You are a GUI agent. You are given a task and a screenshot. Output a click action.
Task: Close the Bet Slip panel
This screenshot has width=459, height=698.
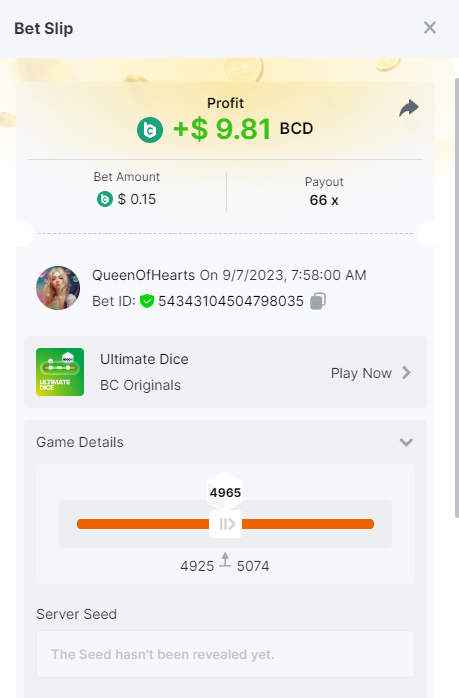tap(430, 28)
